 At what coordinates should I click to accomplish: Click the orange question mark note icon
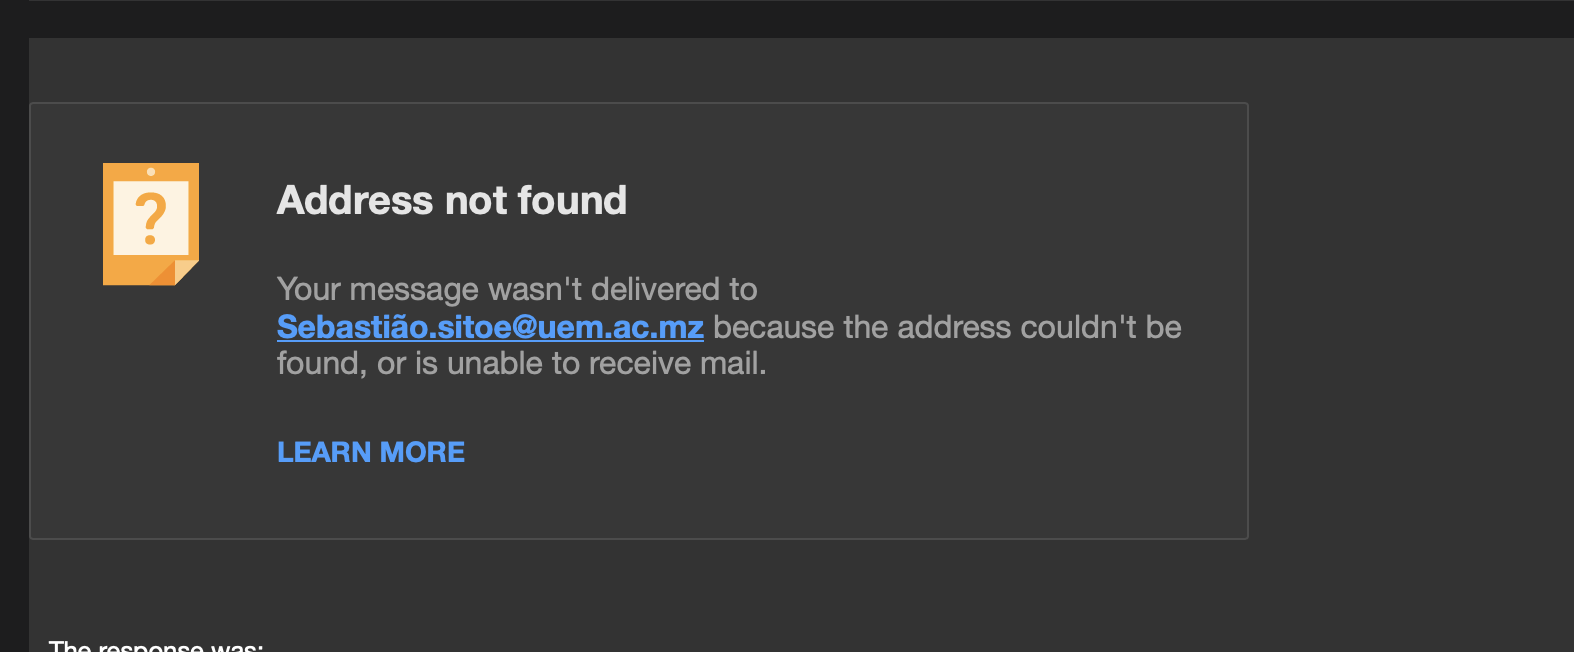coord(150,225)
